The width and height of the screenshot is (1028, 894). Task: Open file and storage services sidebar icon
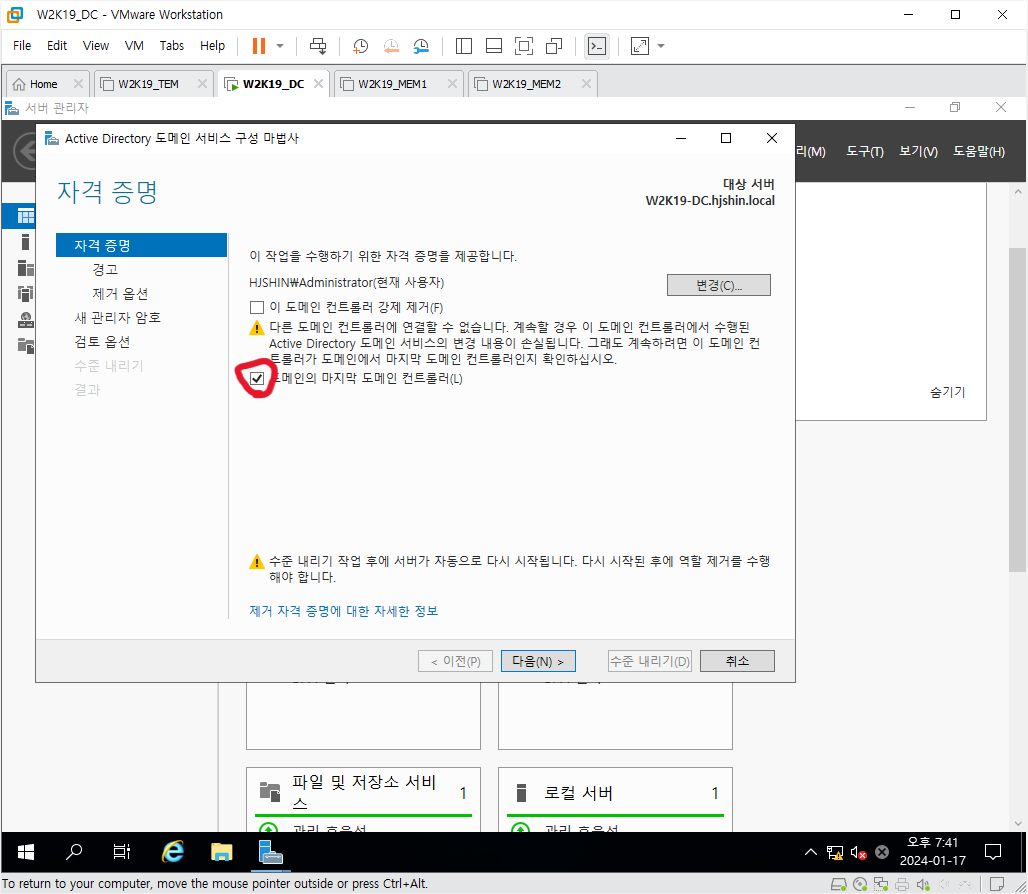point(26,345)
